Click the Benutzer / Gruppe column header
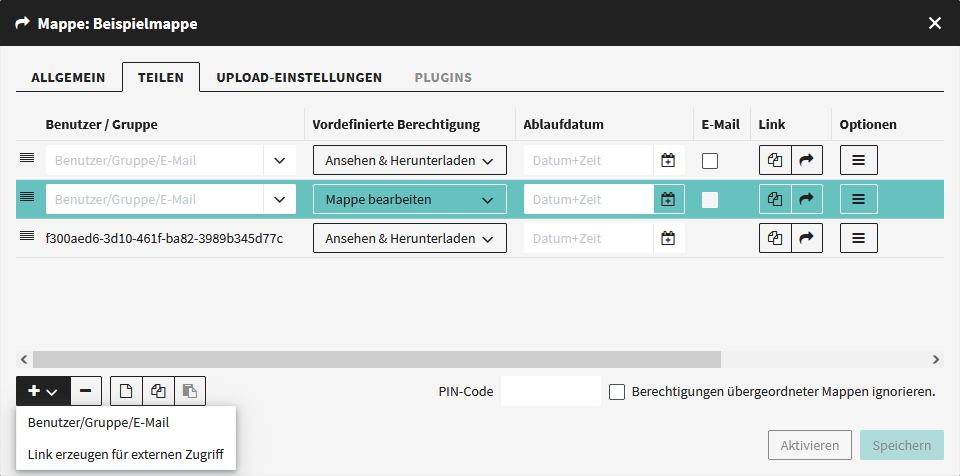 (101, 124)
